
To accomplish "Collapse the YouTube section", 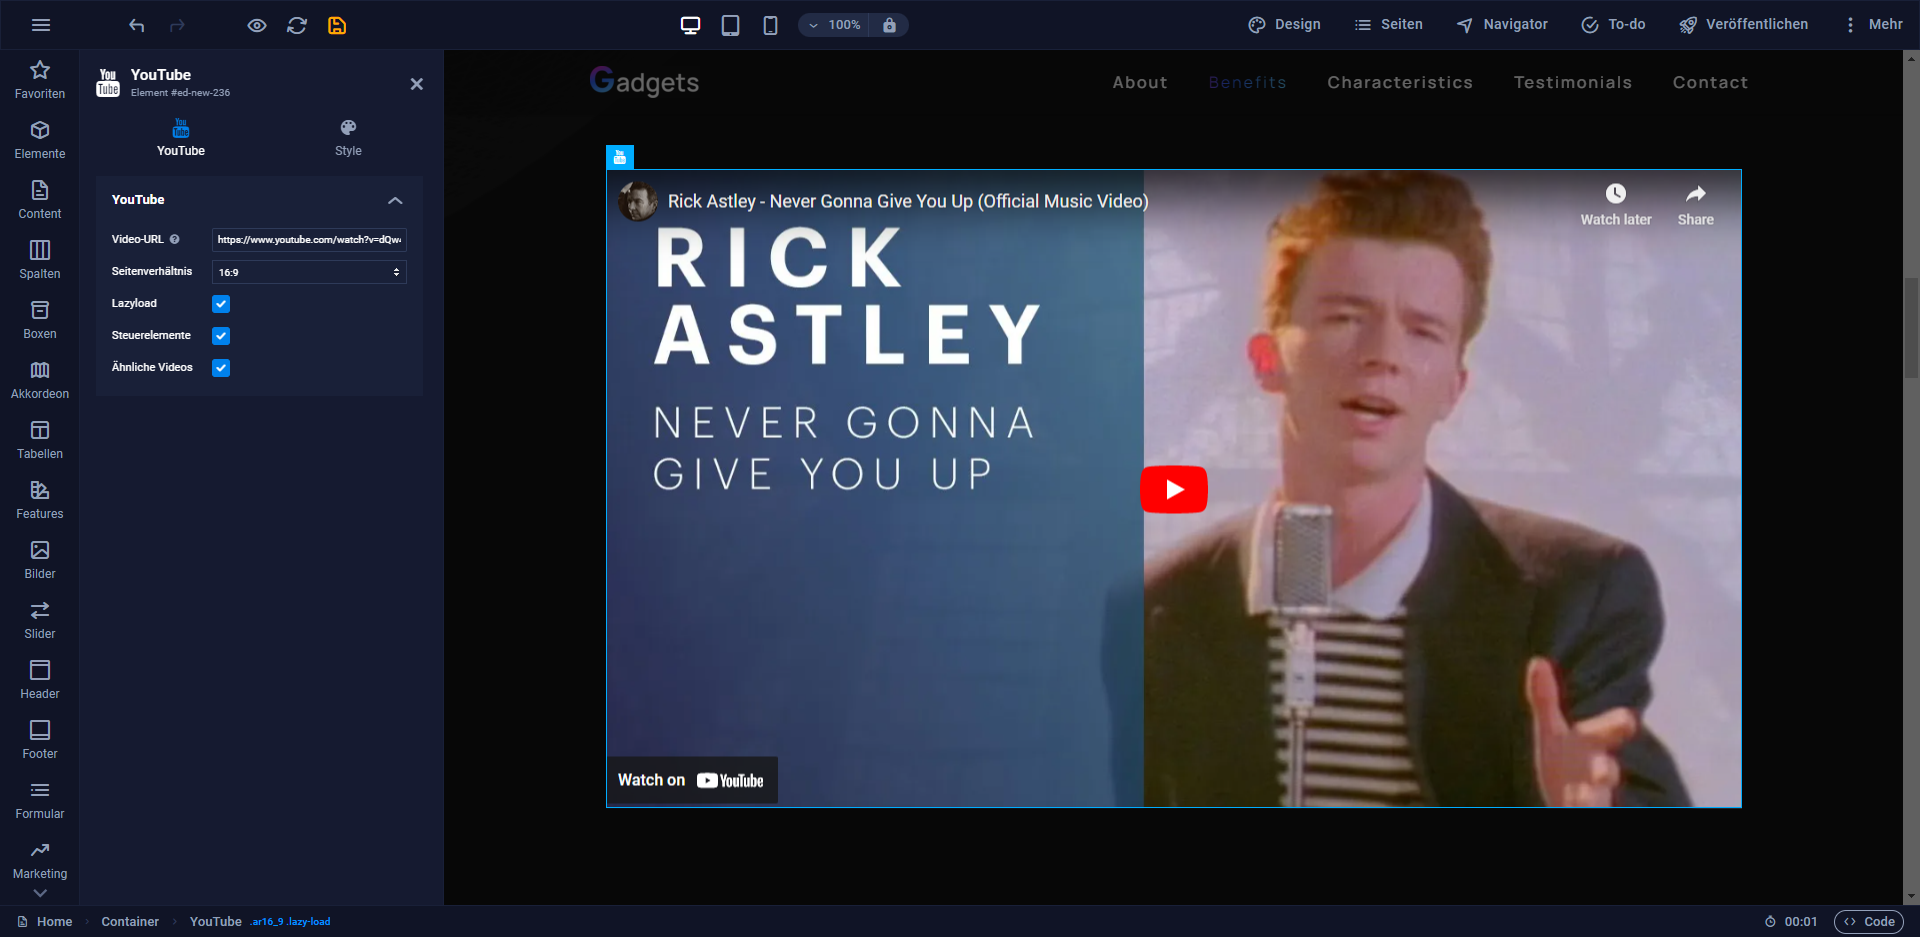I will coord(395,200).
